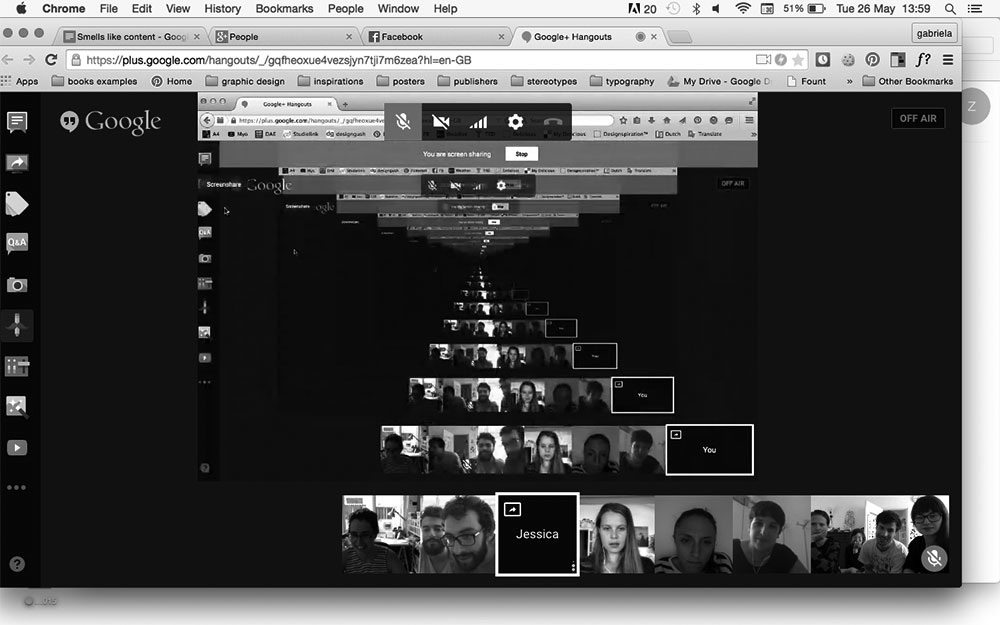Open Hangouts settings via the gear icon
Image resolution: width=1000 pixels, height=625 pixels.
coord(515,122)
